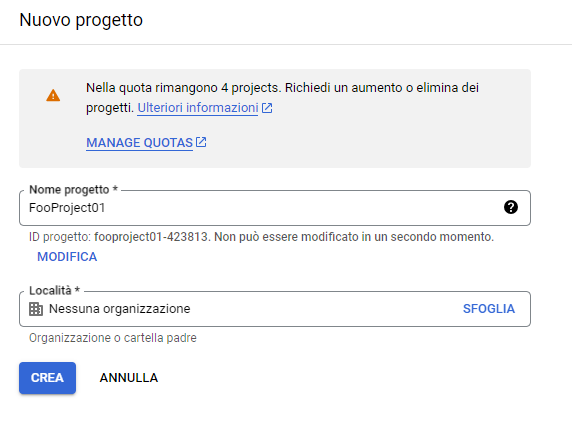This screenshot has width=572, height=424.
Task: Click the orange warning triangle icon
Action: [53, 96]
